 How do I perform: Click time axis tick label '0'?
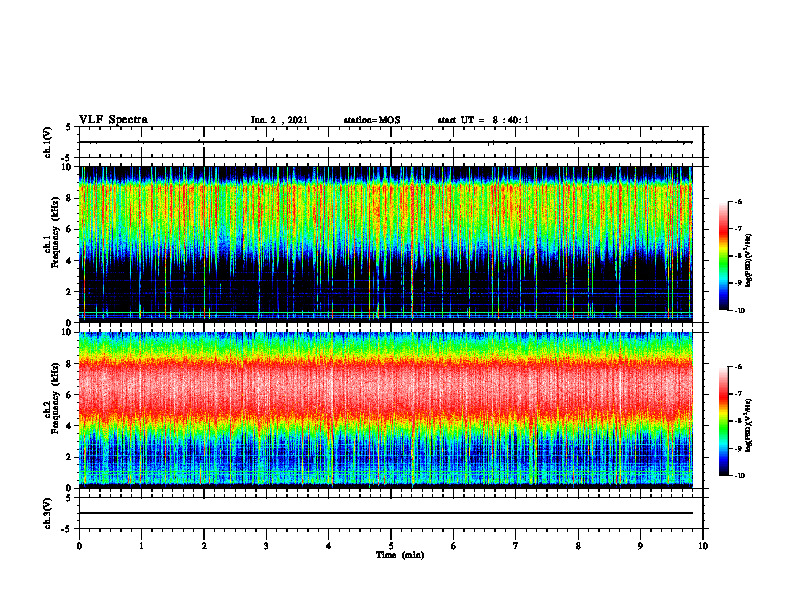(x=79, y=546)
